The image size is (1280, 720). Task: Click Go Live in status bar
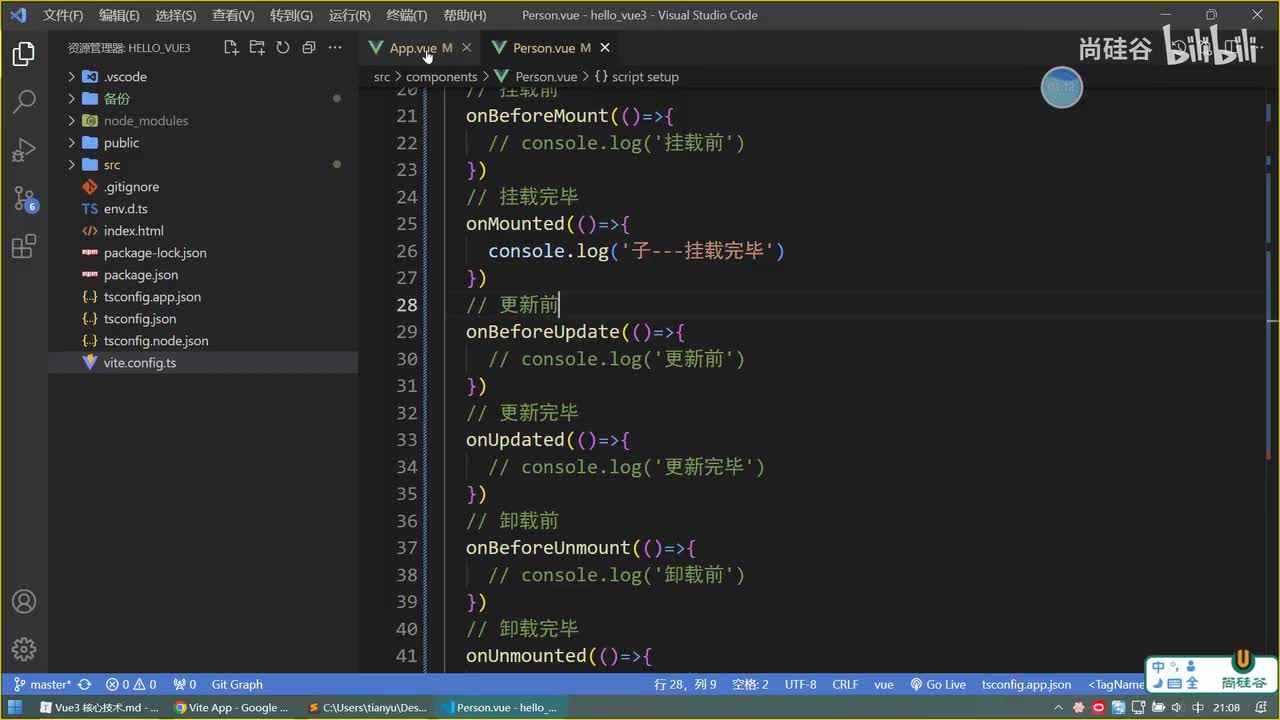938,685
